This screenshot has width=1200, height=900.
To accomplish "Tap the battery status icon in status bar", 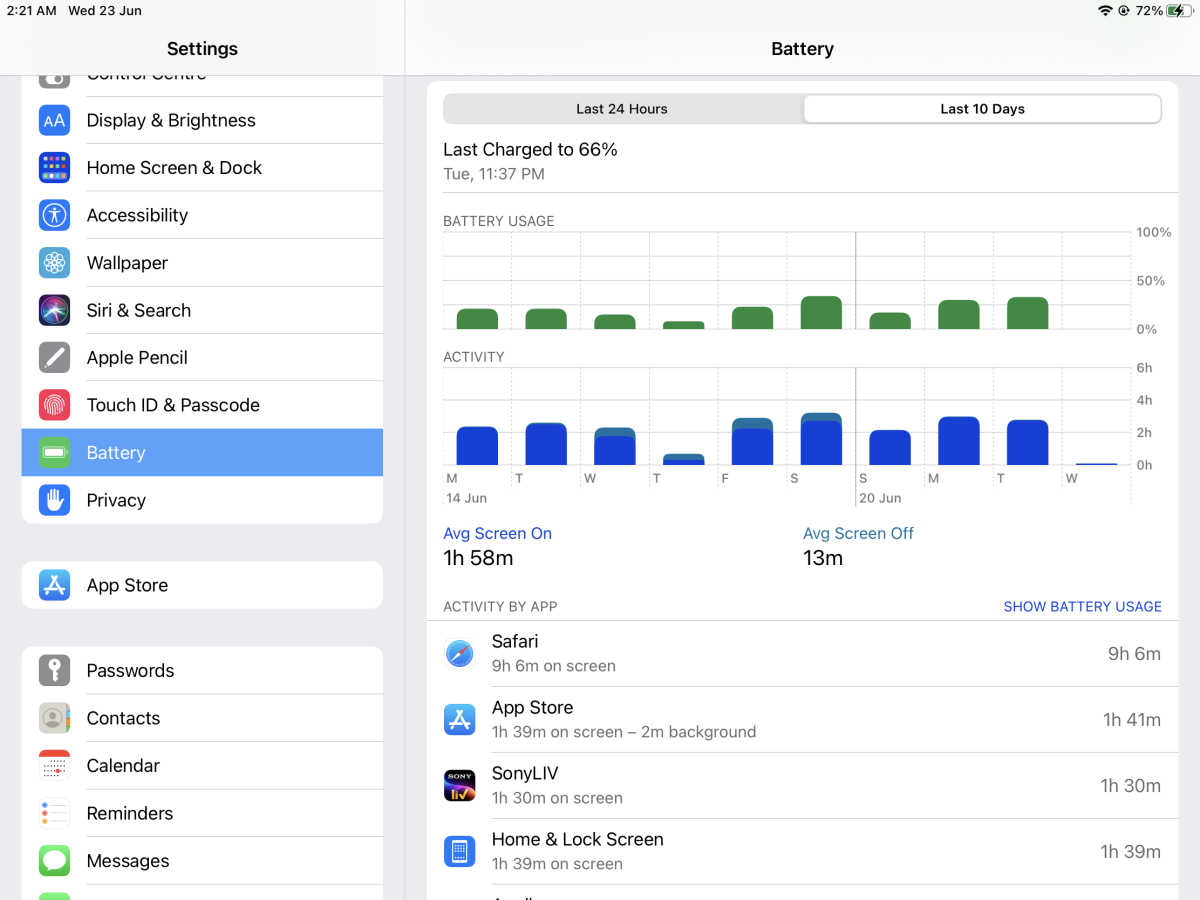I will 1177,11.
